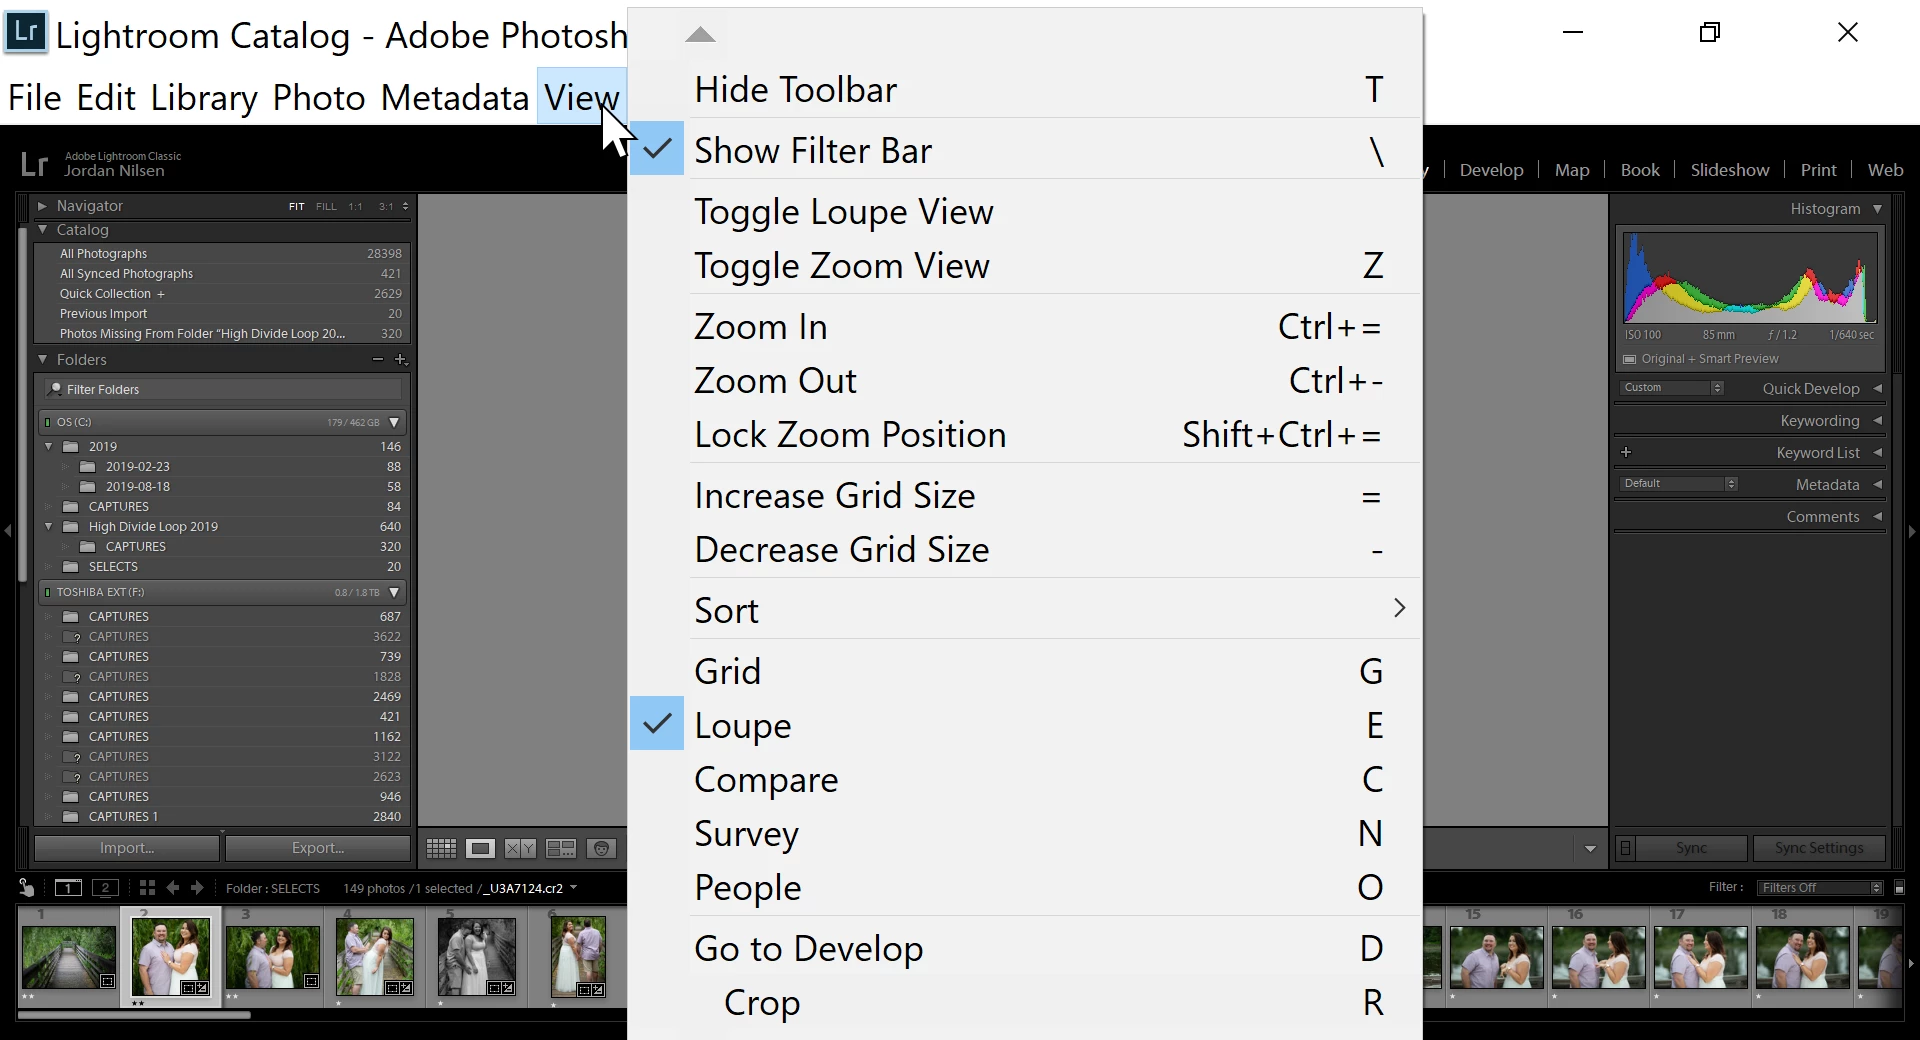Click the second monitor window icon

click(x=105, y=888)
